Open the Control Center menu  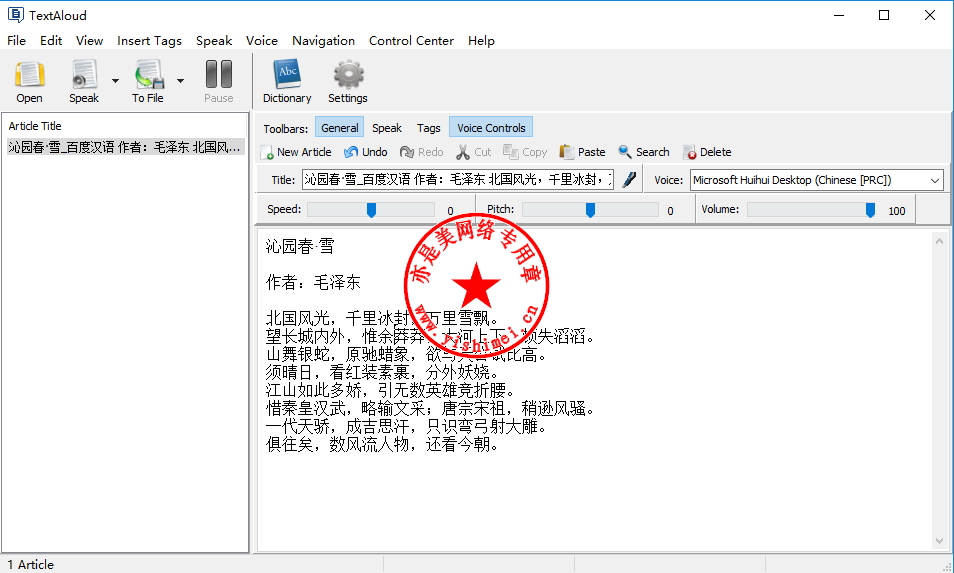(411, 41)
